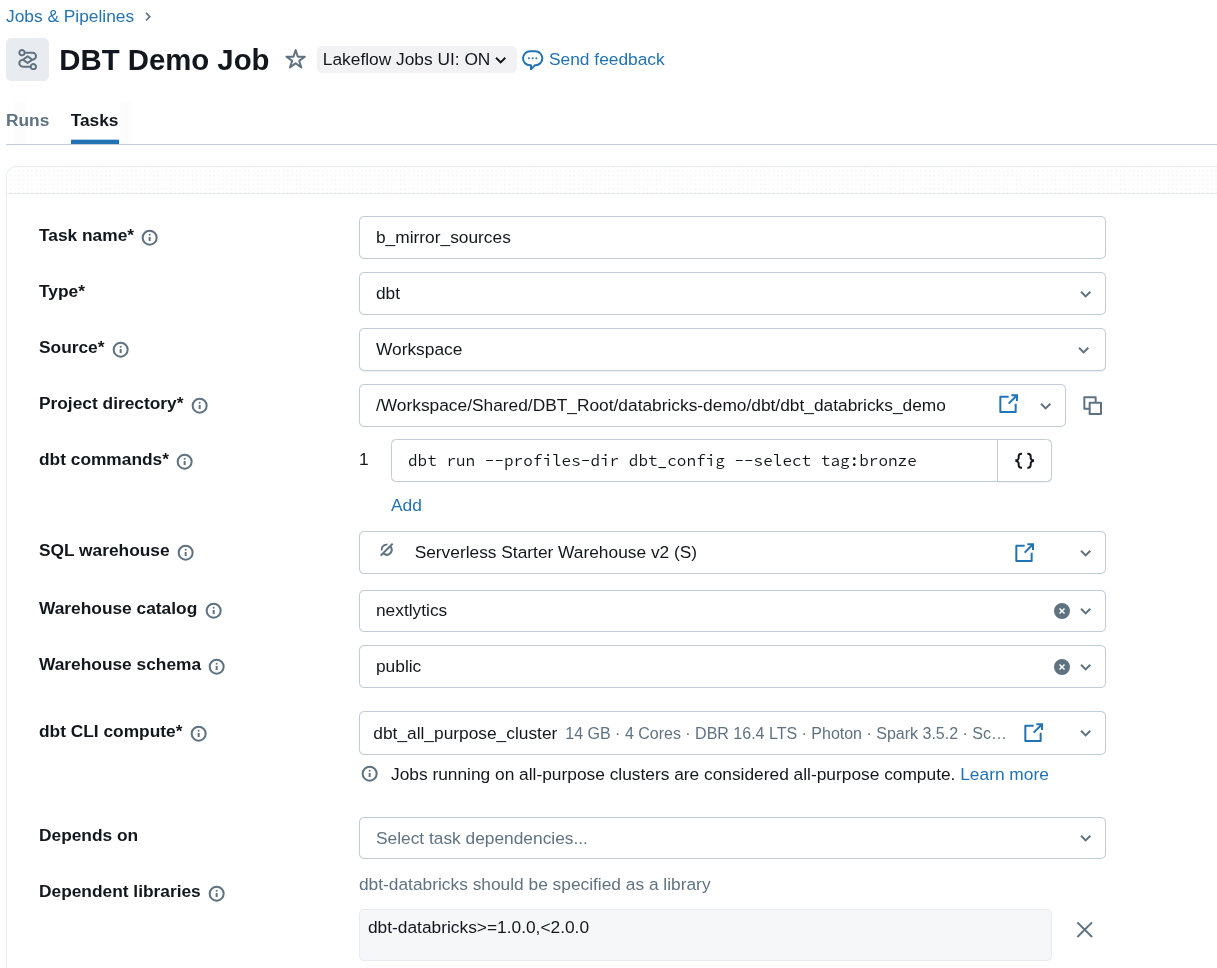The width and height of the screenshot is (1217, 968).
Task: Open the Learn more link
Action: coord(1003,773)
